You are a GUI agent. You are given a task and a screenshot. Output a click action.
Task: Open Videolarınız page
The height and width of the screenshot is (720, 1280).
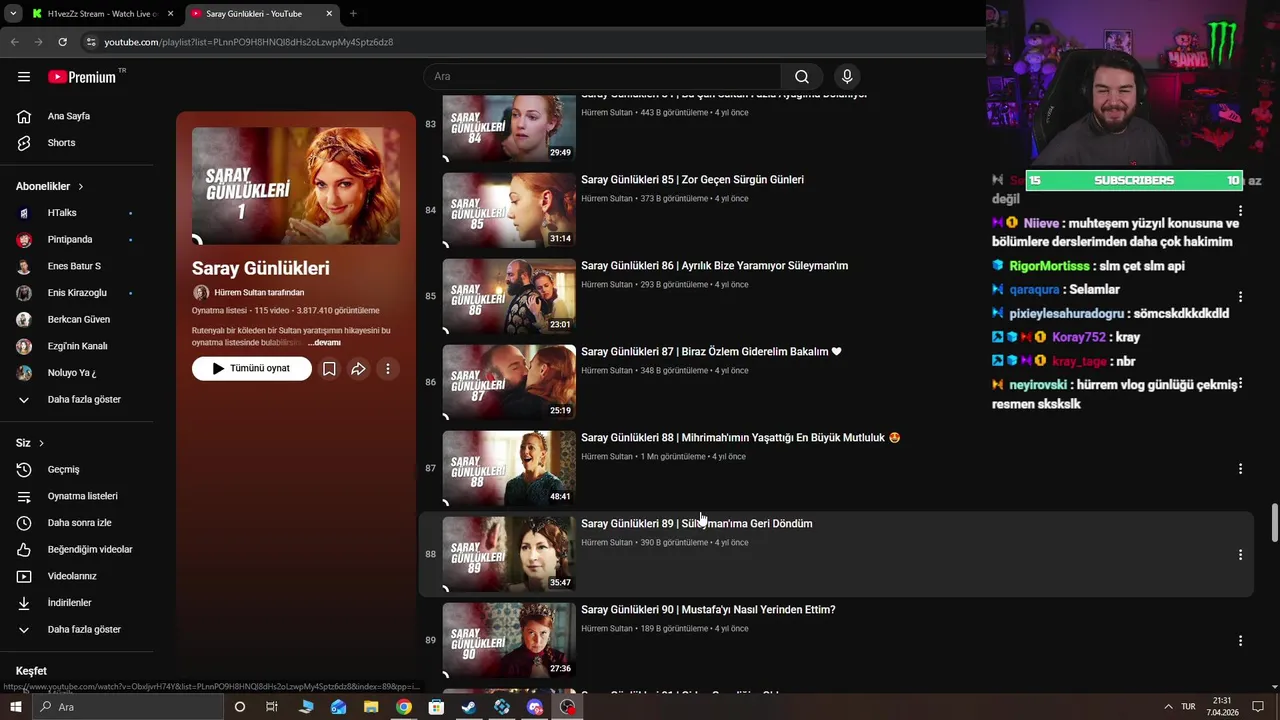pyautogui.click(x=78, y=576)
